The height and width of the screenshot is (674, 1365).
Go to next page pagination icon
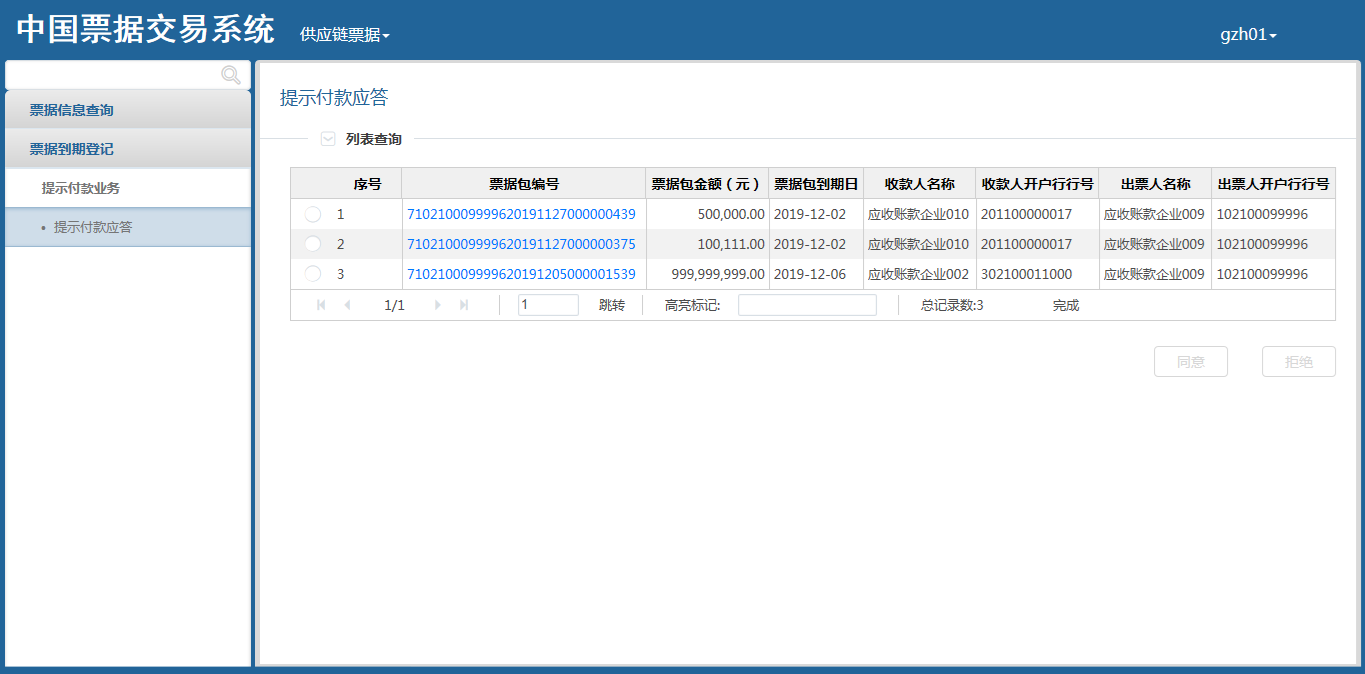click(x=438, y=305)
